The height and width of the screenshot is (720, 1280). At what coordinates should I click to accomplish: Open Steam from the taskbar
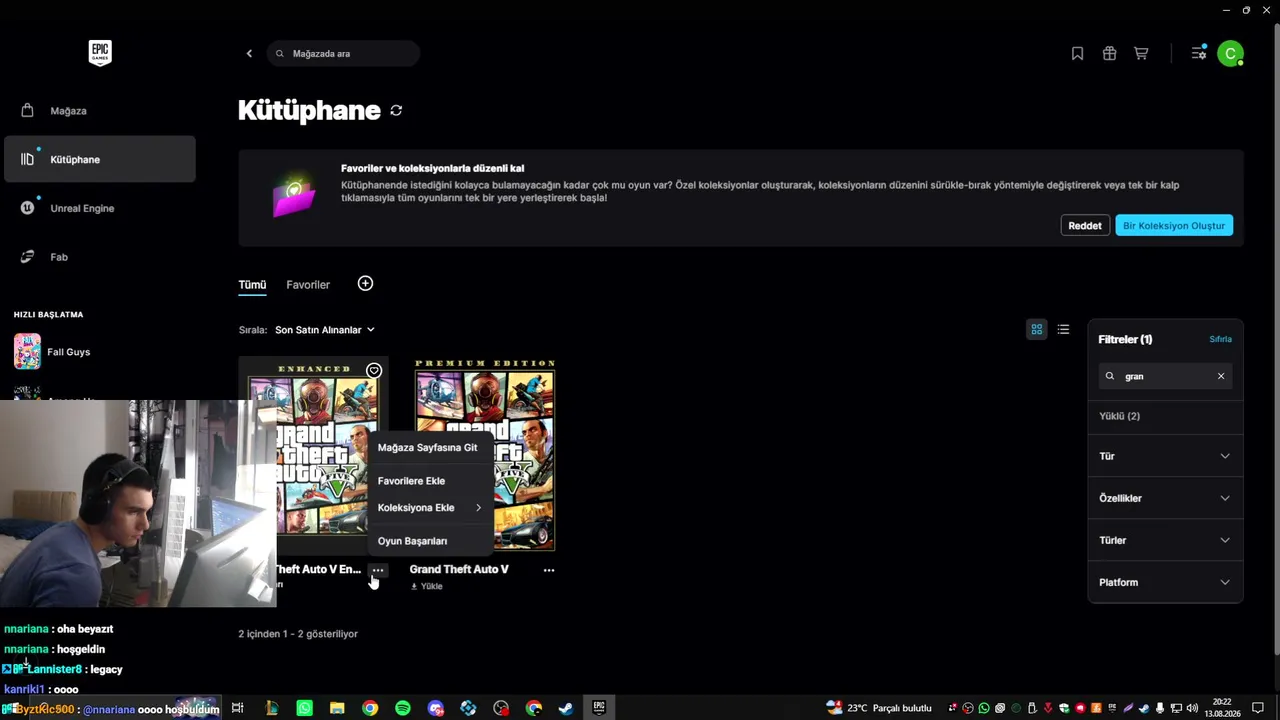(x=565, y=708)
